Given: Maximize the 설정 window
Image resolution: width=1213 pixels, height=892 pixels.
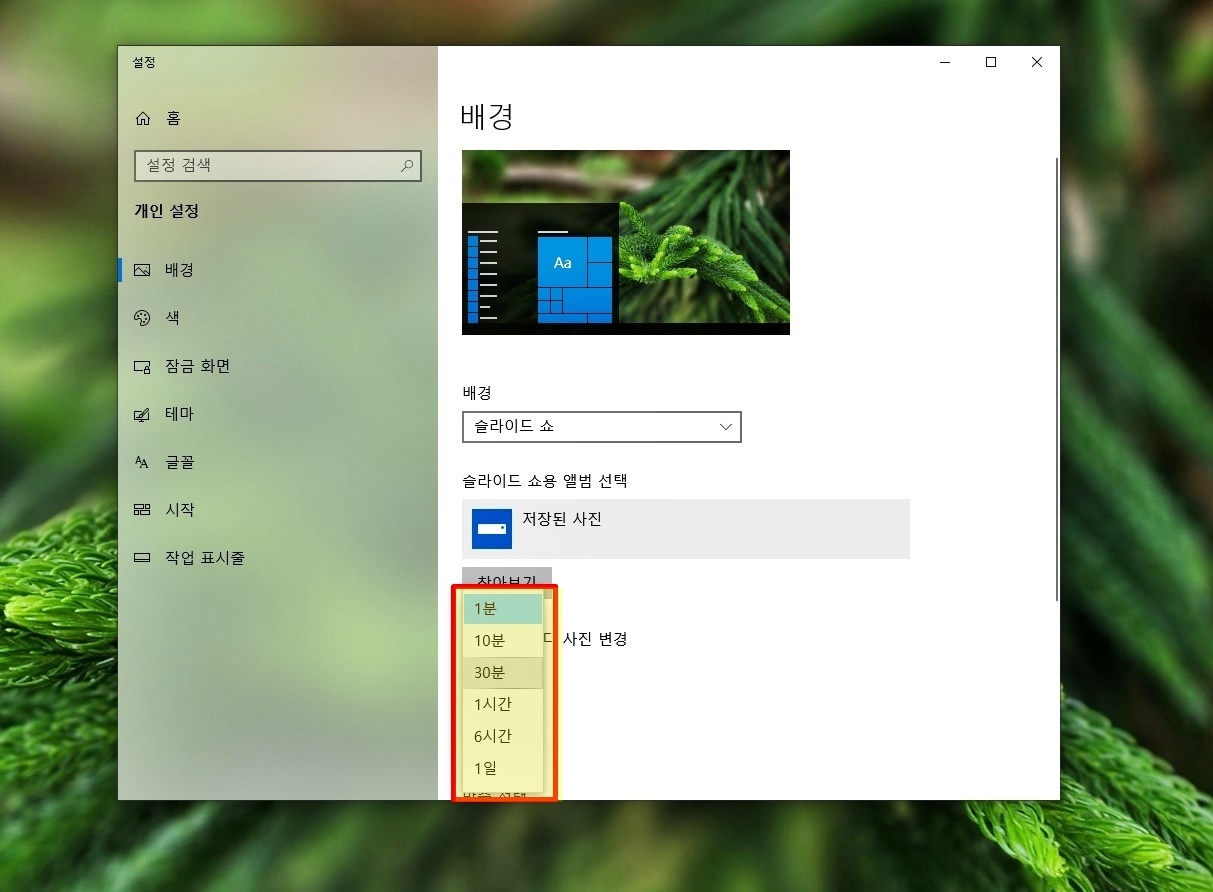Looking at the screenshot, I should coord(991,62).
